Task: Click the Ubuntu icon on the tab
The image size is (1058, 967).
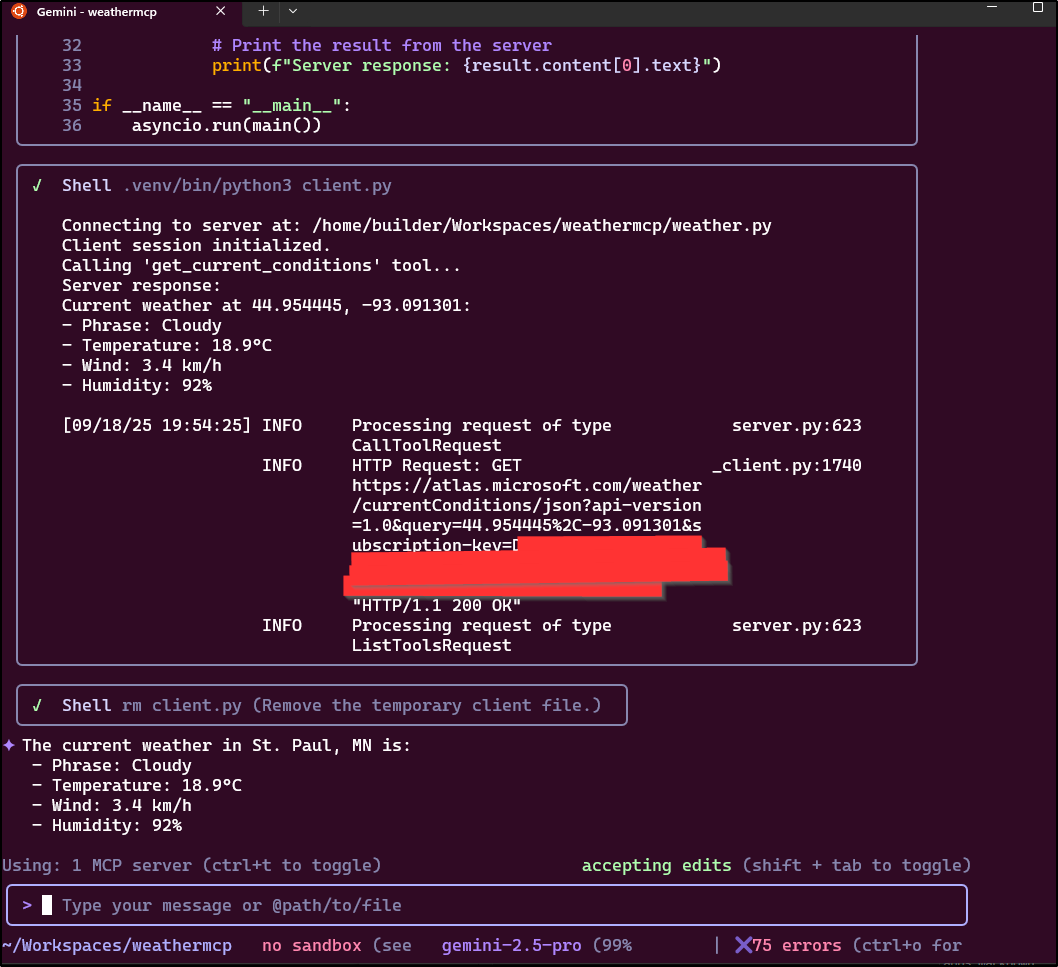Action: 19,11
